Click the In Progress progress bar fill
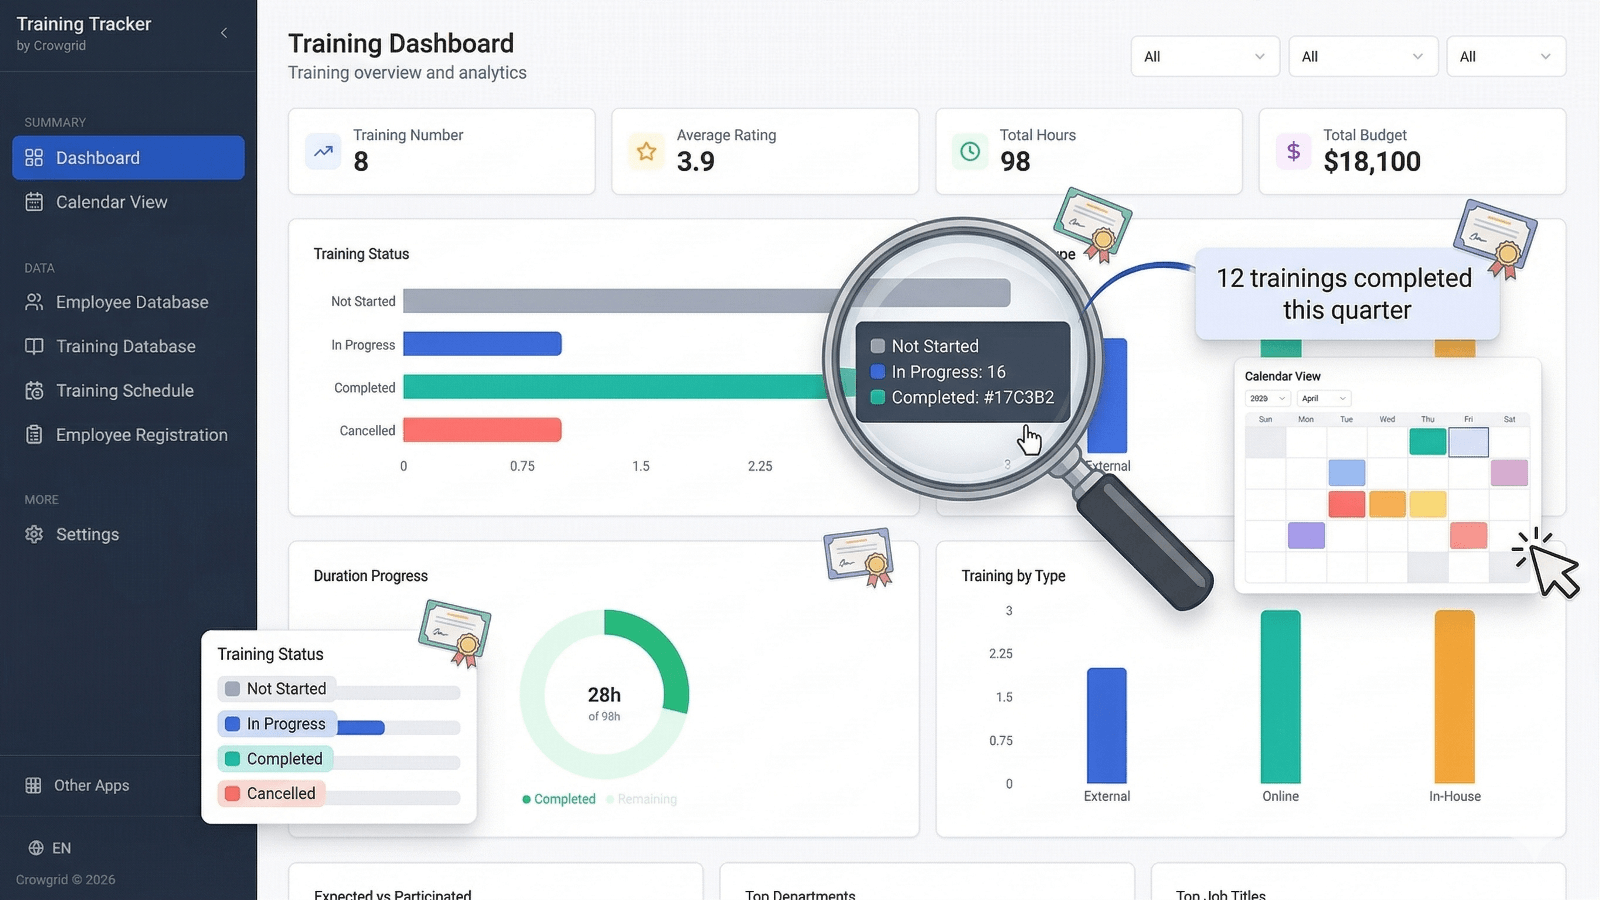This screenshot has height=900, width=1600. 361,728
